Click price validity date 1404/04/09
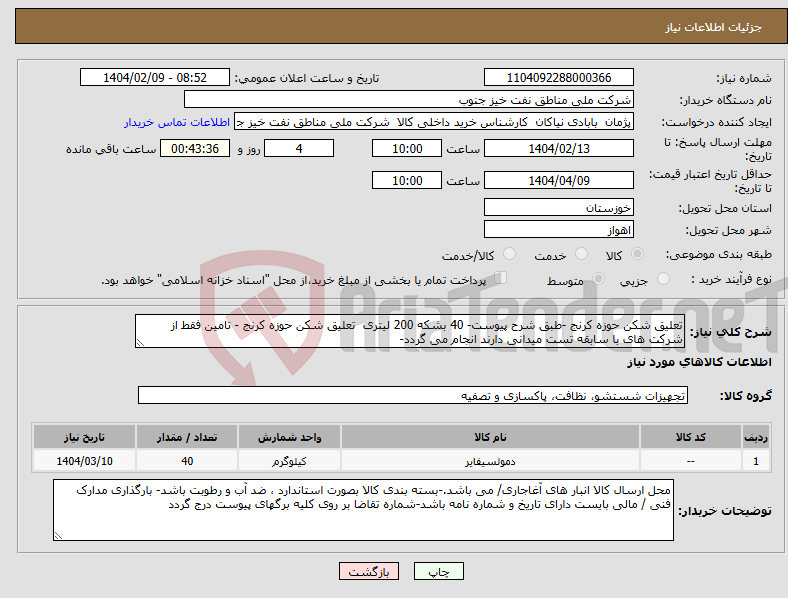Screen dimensions: 788x598 pos(558,180)
